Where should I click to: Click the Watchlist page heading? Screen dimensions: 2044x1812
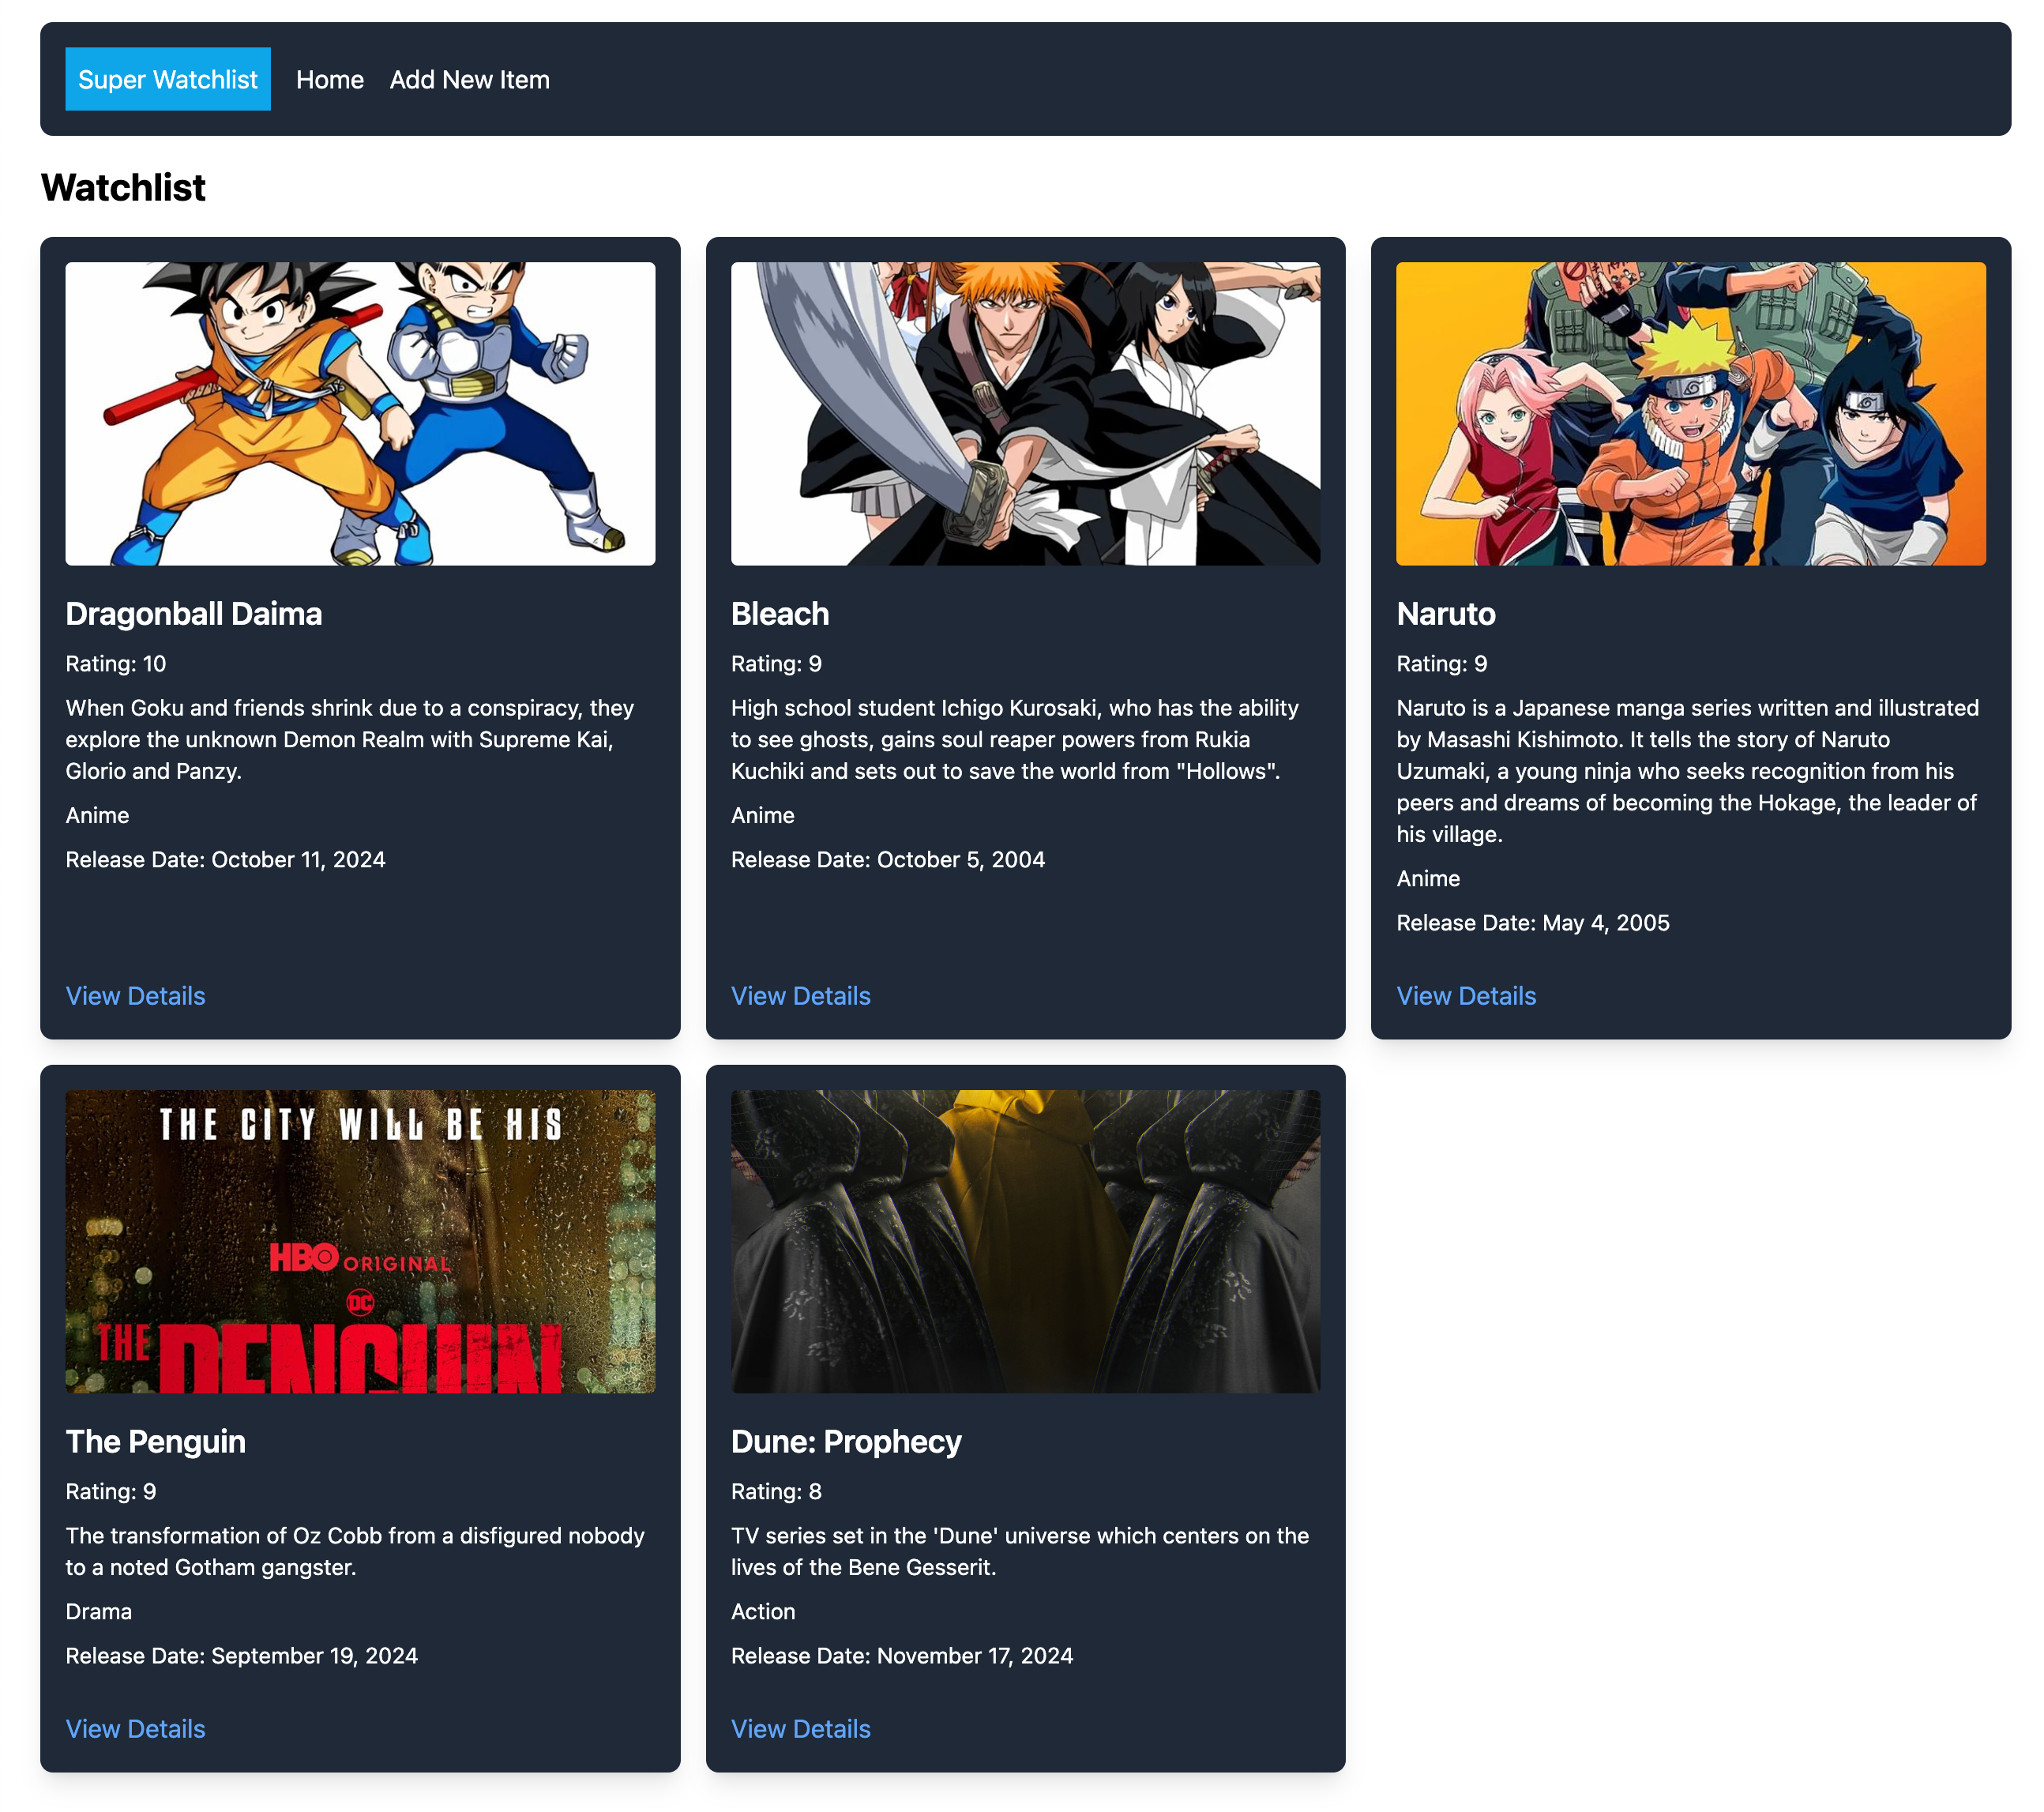point(123,187)
